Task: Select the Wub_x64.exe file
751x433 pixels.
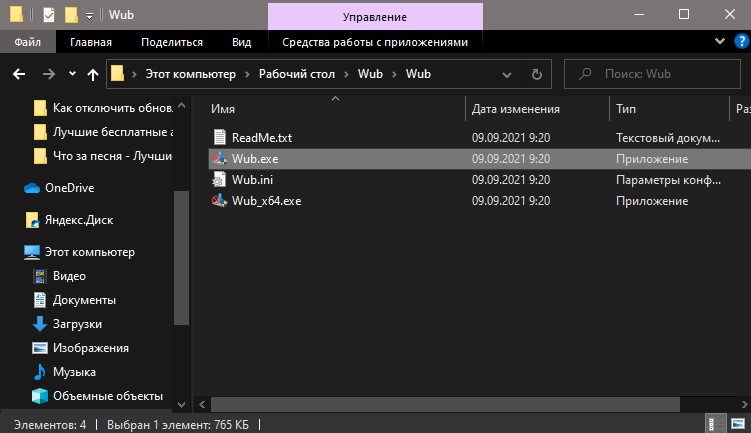Action: (x=267, y=201)
